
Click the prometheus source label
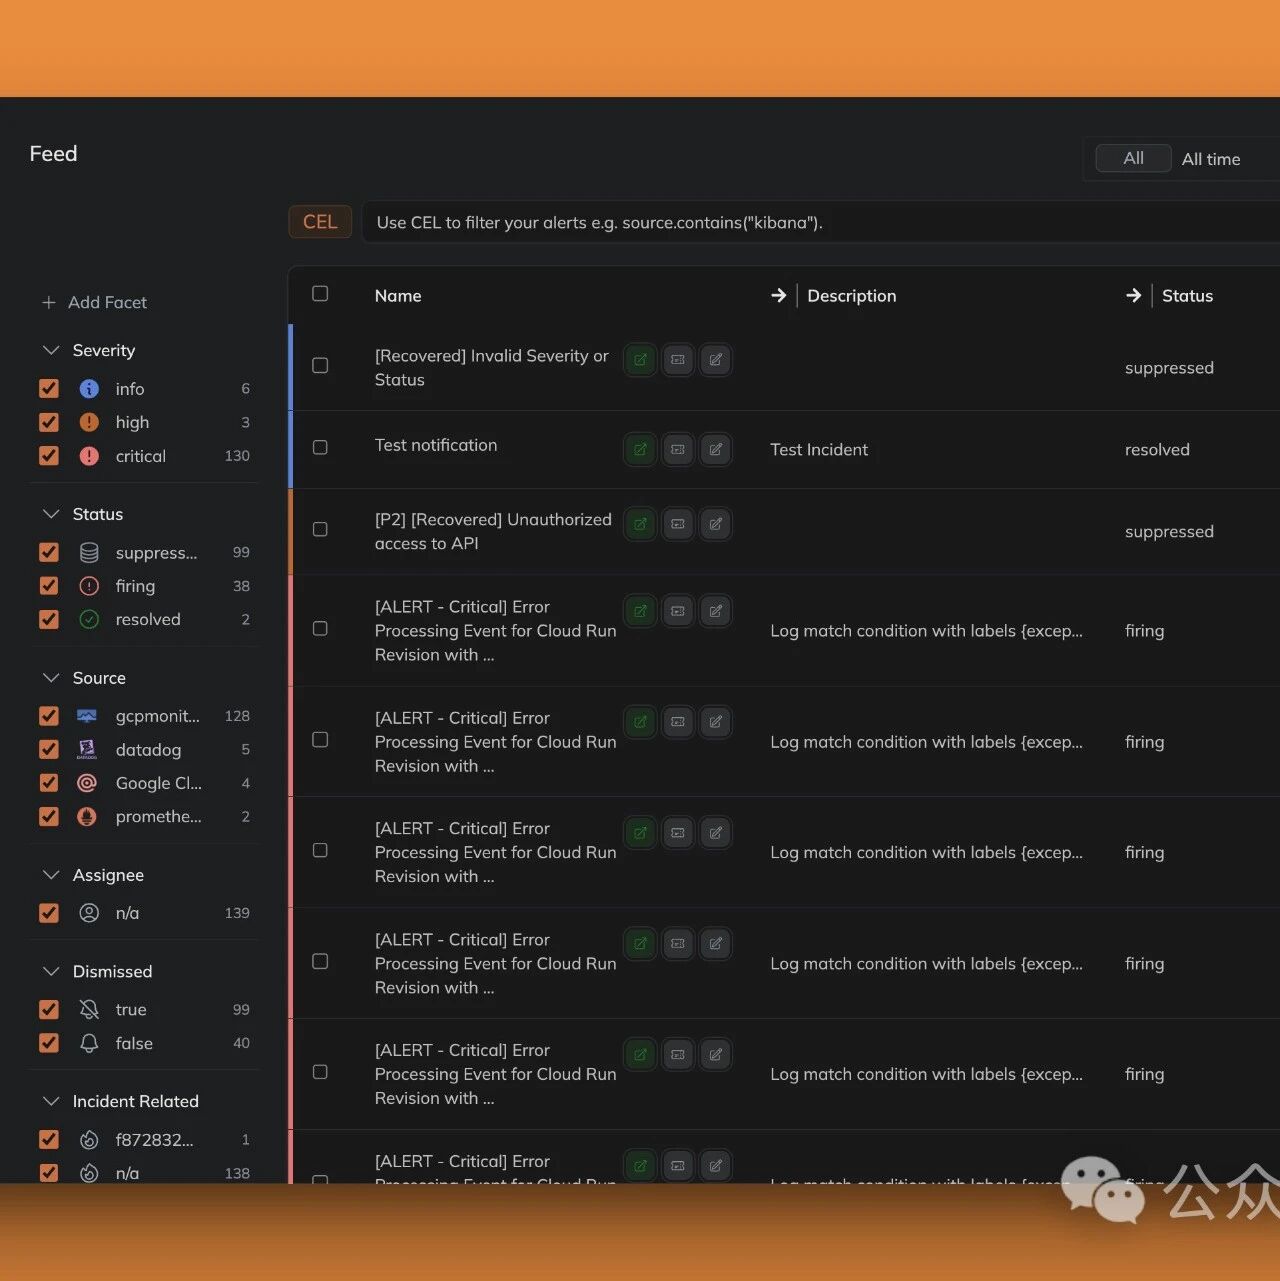tap(158, 817)
